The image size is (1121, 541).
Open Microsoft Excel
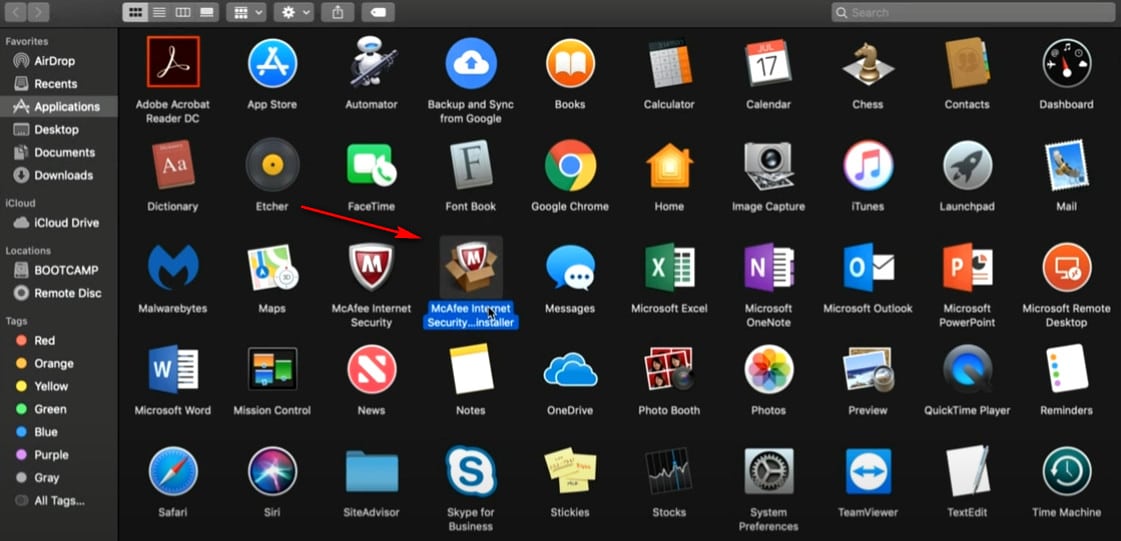[669, 268]
